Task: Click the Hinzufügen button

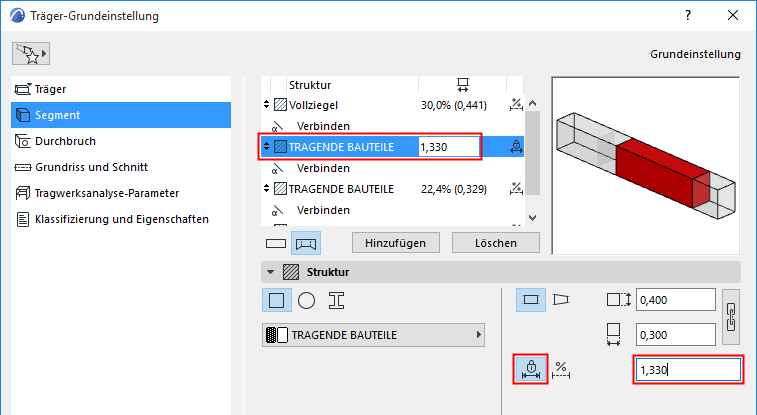Action: [x=396, y=243]
